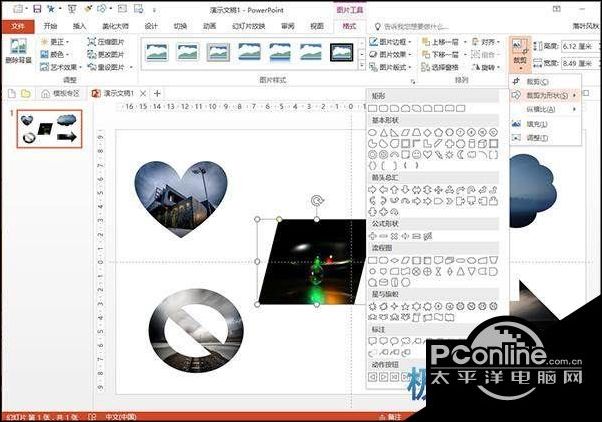This screenshot has height=422, width=602.
Task: Switch to the Insert (插入) ribbon tab
Action: (x=79, y=26)
